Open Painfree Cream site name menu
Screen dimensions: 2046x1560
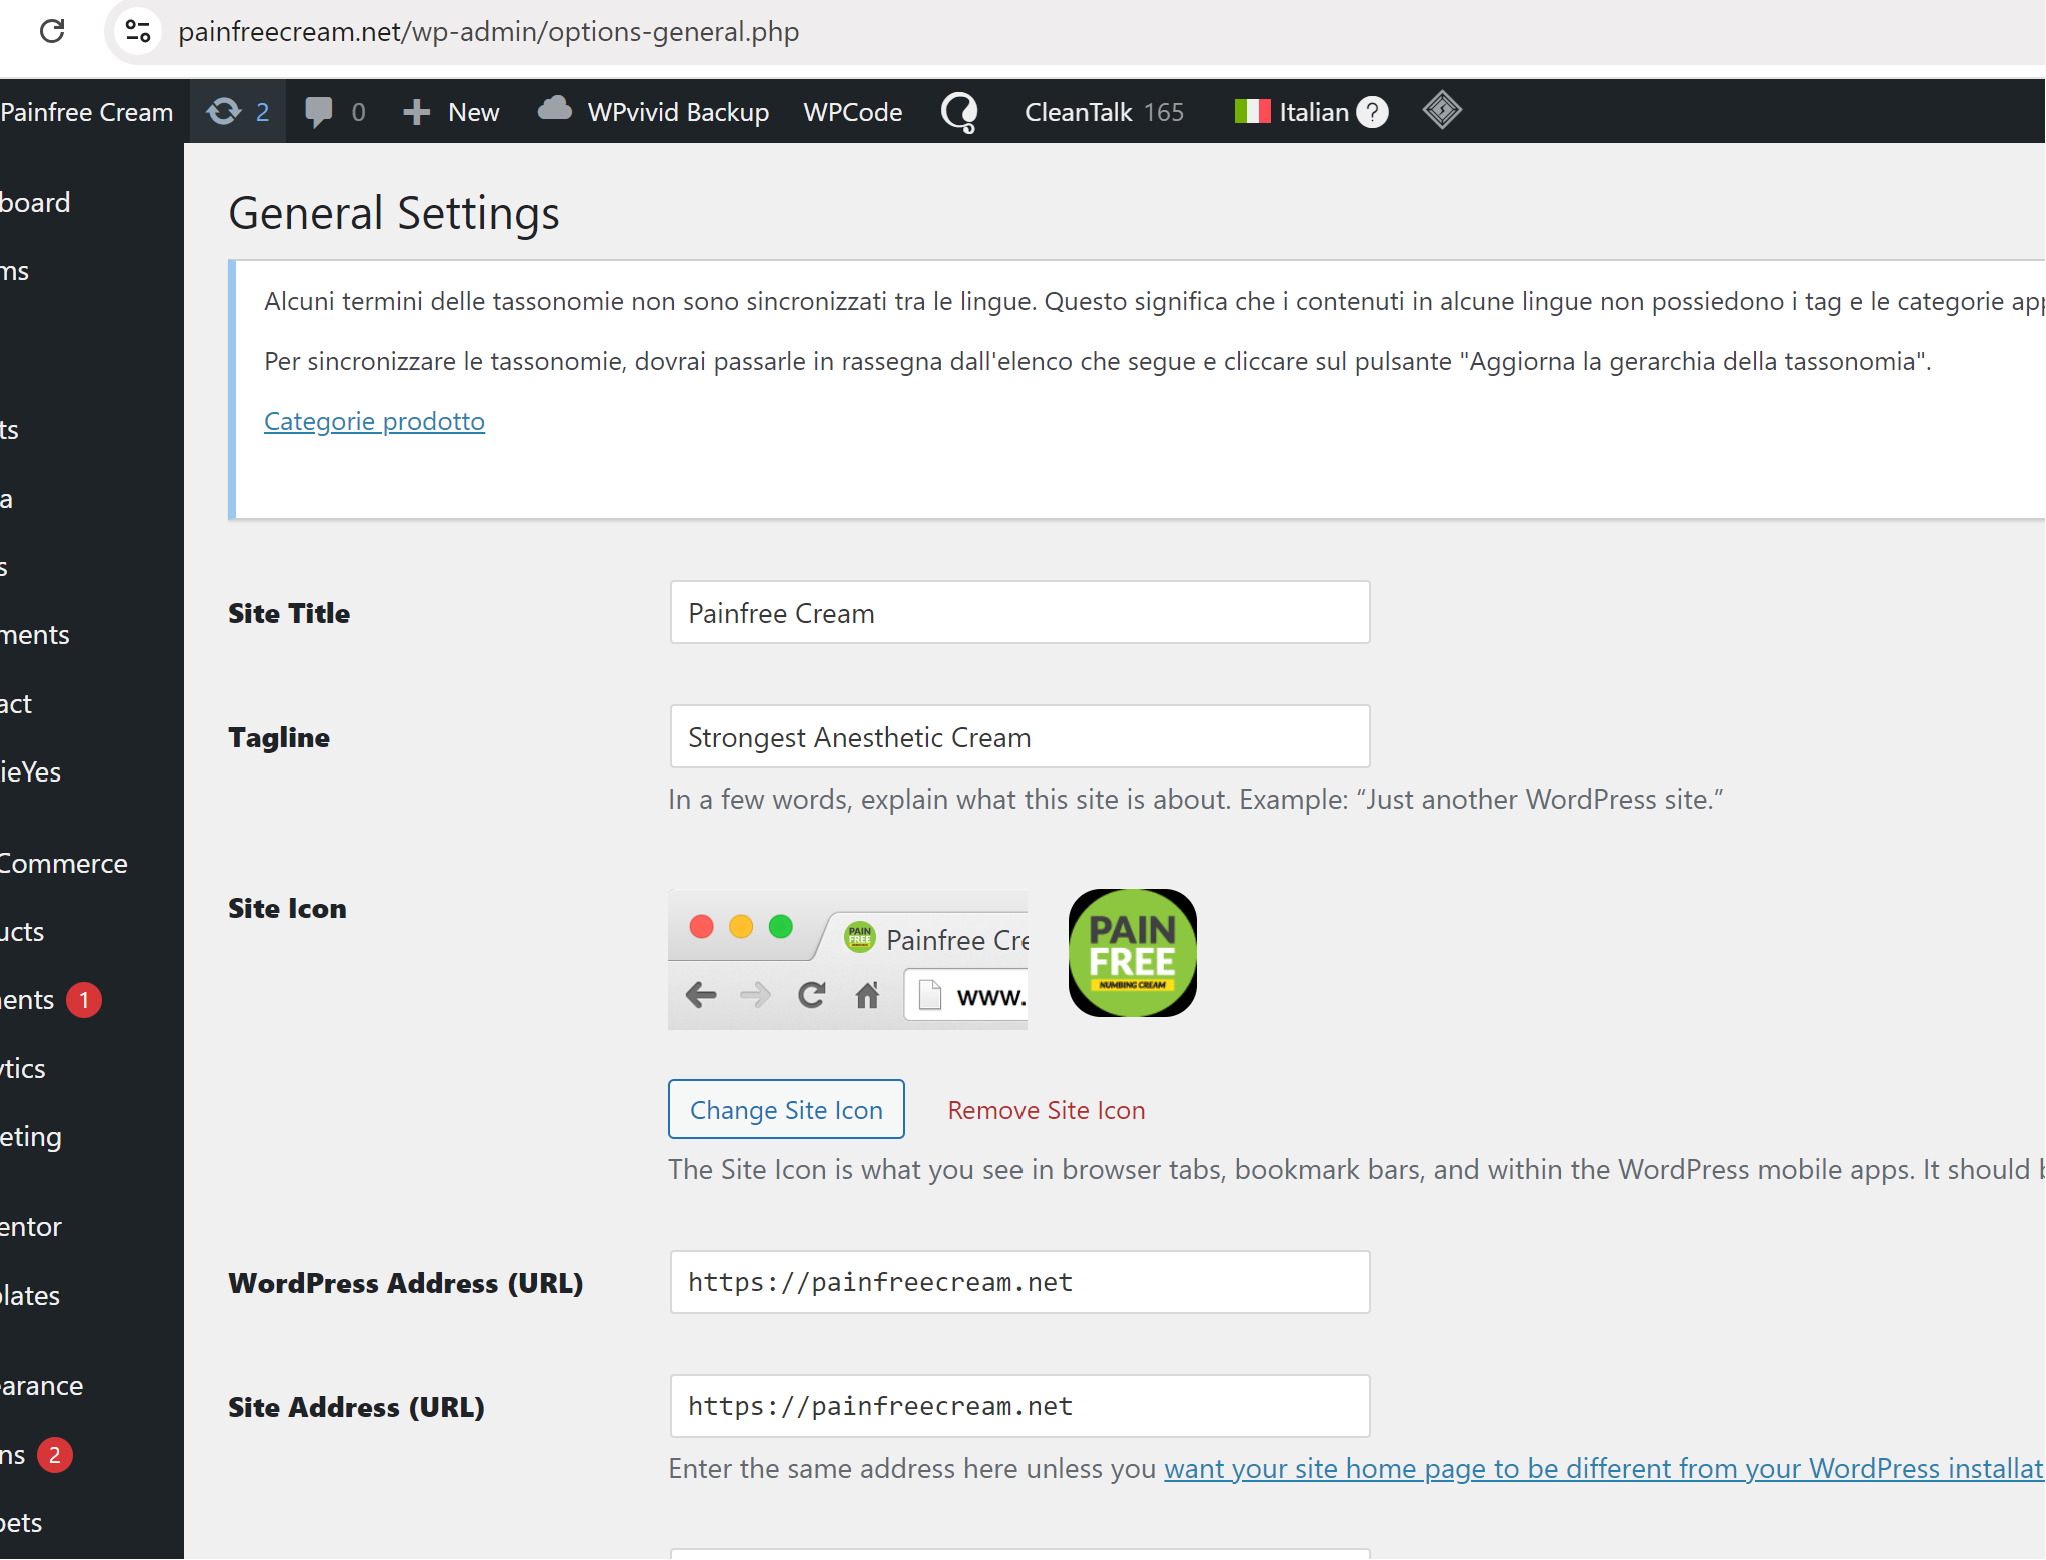pyautogui.click(x=87, y=111)
